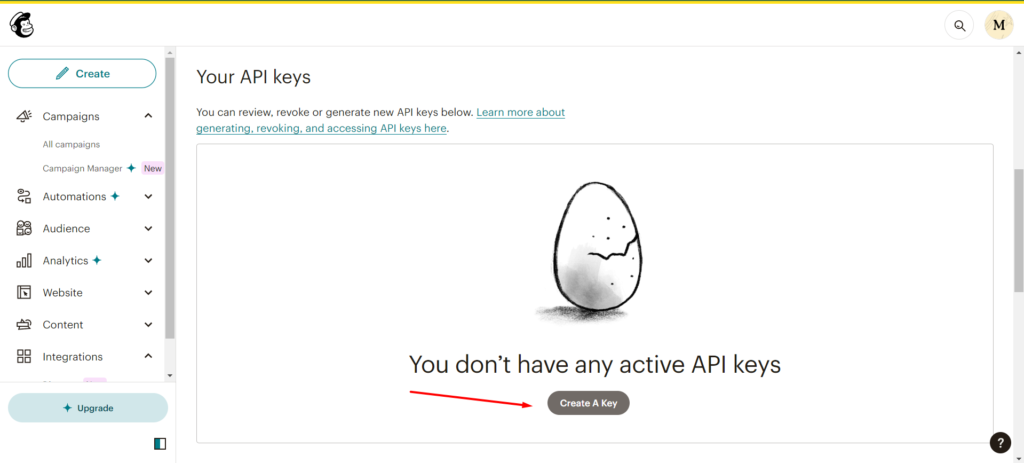
Task: Click the sparkle icon beside Campaign Manager
Action: click(131, 168)
